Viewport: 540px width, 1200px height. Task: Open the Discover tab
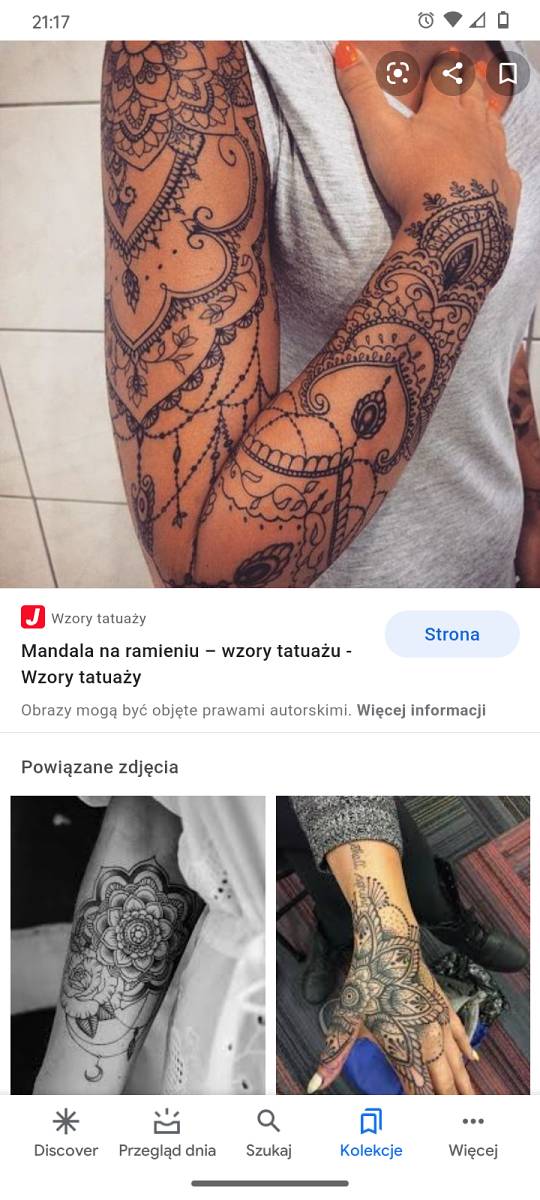click(66, 1134)
